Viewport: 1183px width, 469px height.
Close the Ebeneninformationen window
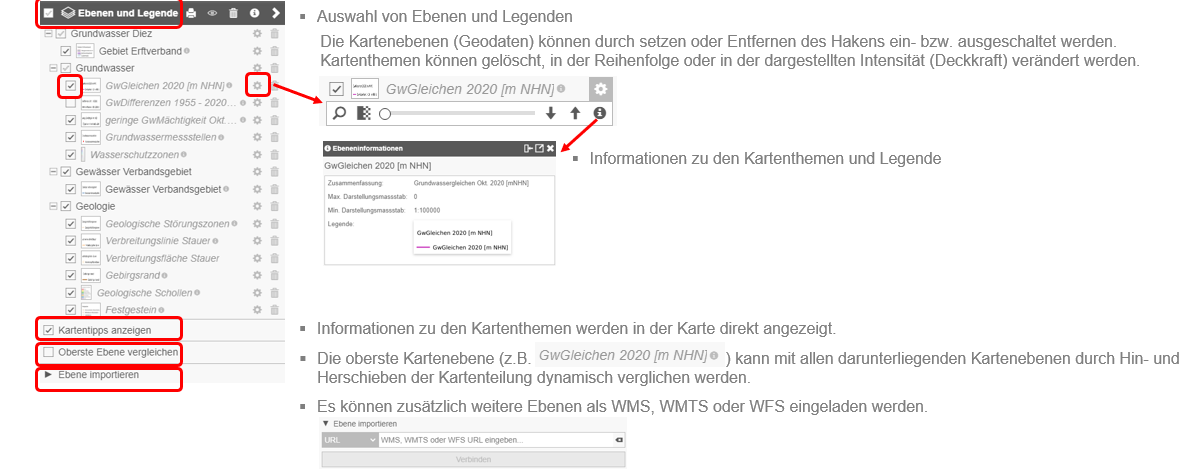551,149
